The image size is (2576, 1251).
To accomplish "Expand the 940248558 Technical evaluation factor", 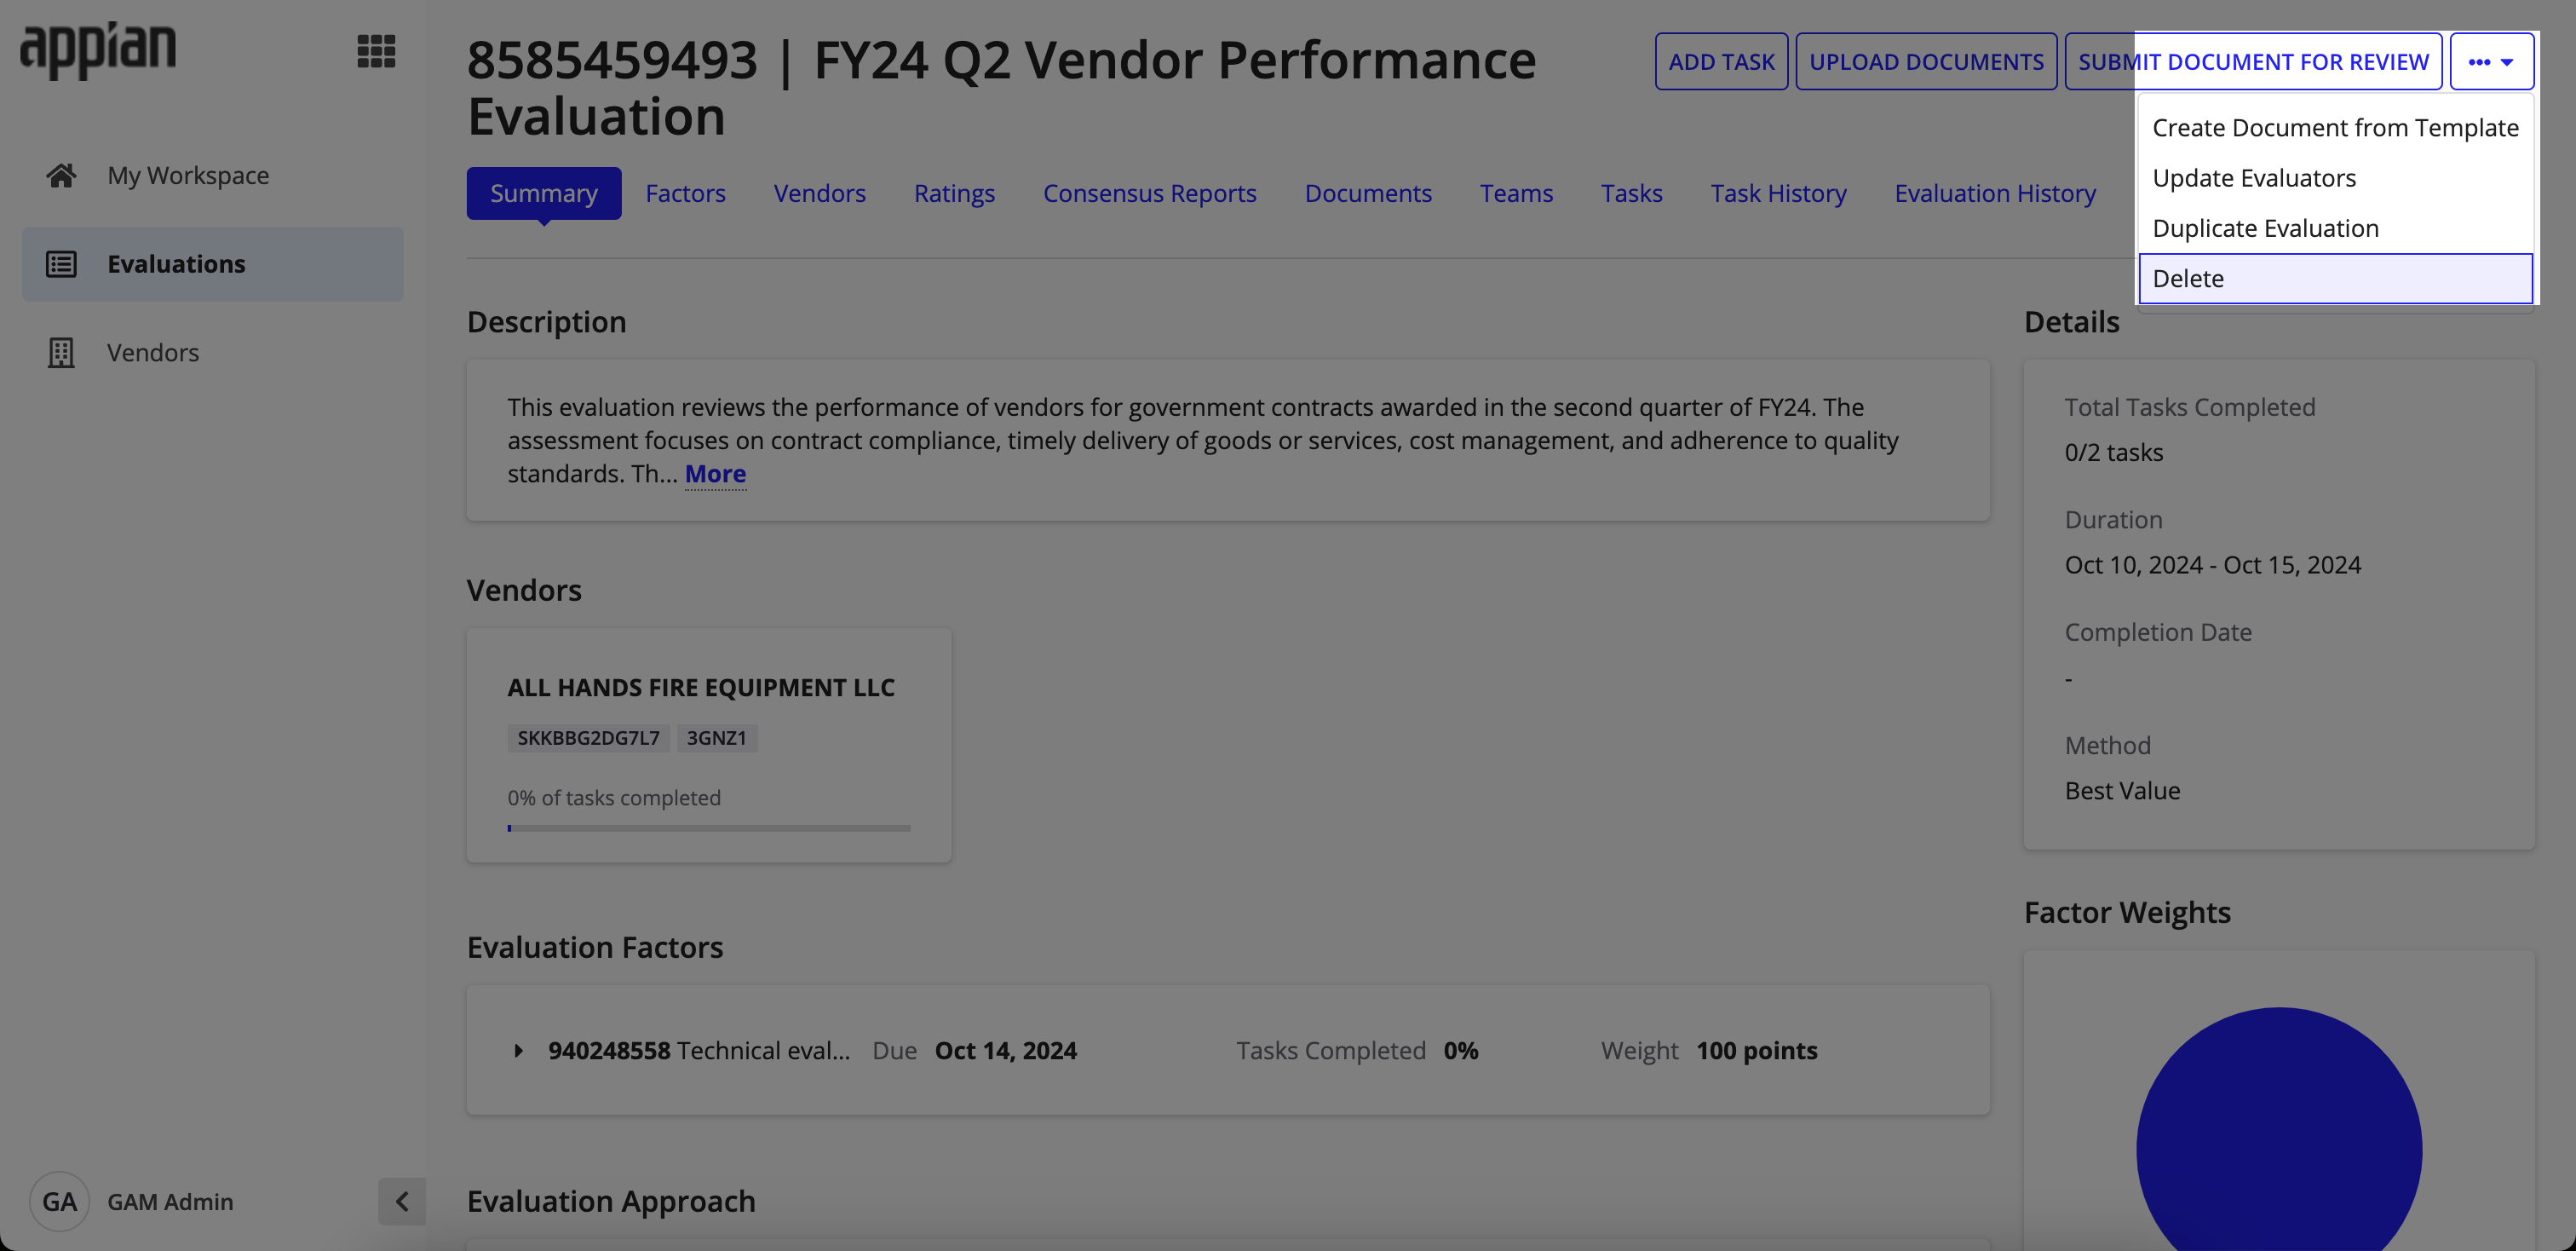I will point(518,1049).
